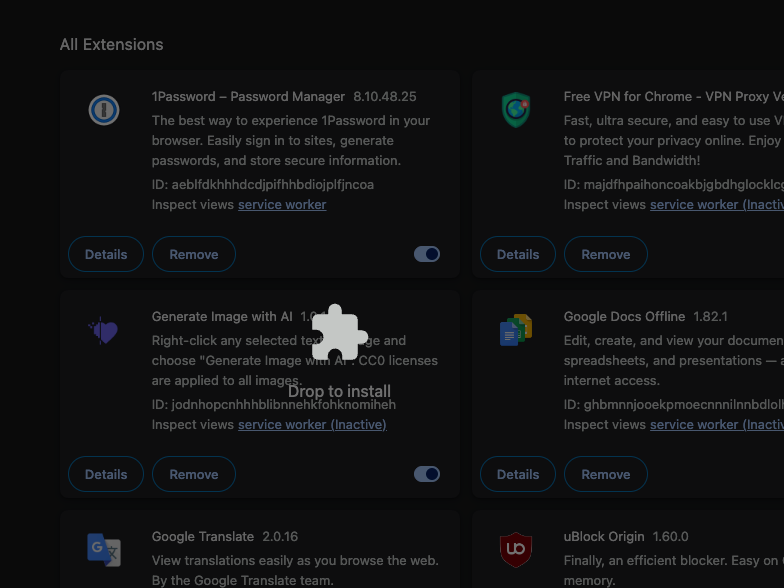Screen dimensions: 784x588
Task: Click the Google Translate description text
Action: coord(296,570)
